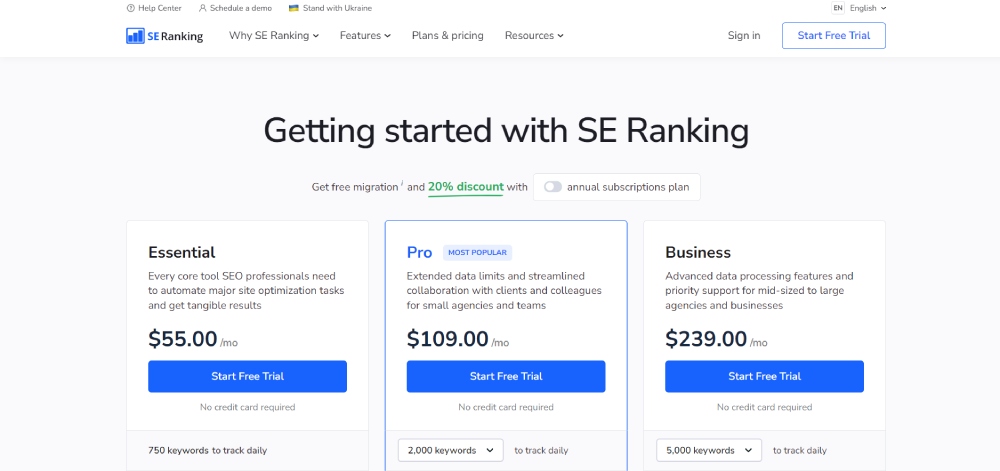This screenshot has height=471, width=1000.
Task: Click the EN language badge
Action: tap(838, 8)
